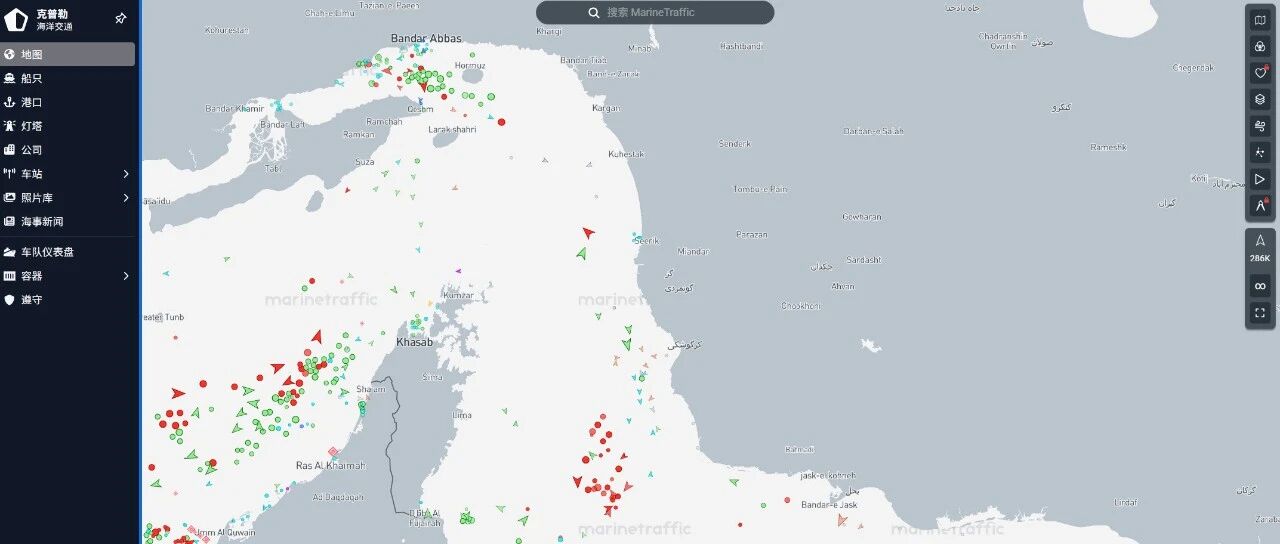Click the Lirdaf map label
The height and width of the screenshot is (544, 1280).
(1126, 502)
